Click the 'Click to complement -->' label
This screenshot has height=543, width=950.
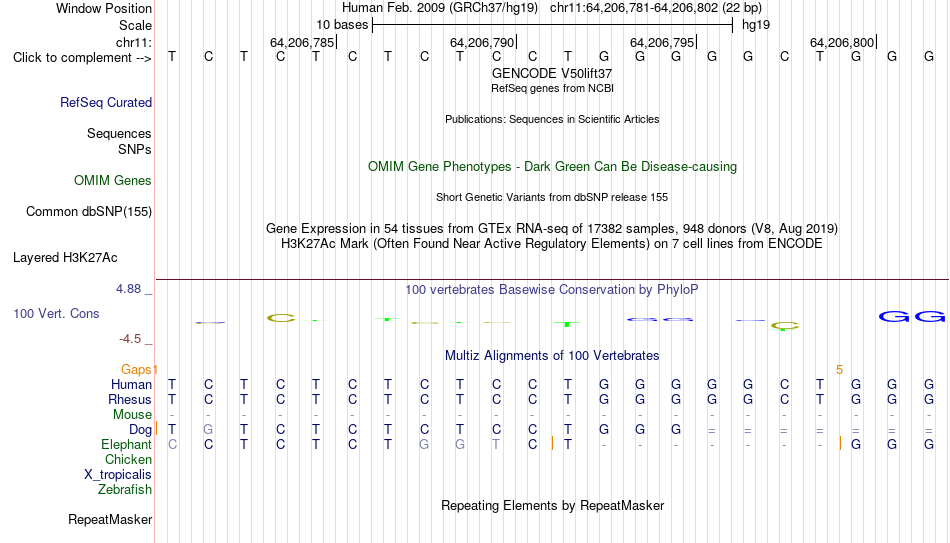point(82,58)
